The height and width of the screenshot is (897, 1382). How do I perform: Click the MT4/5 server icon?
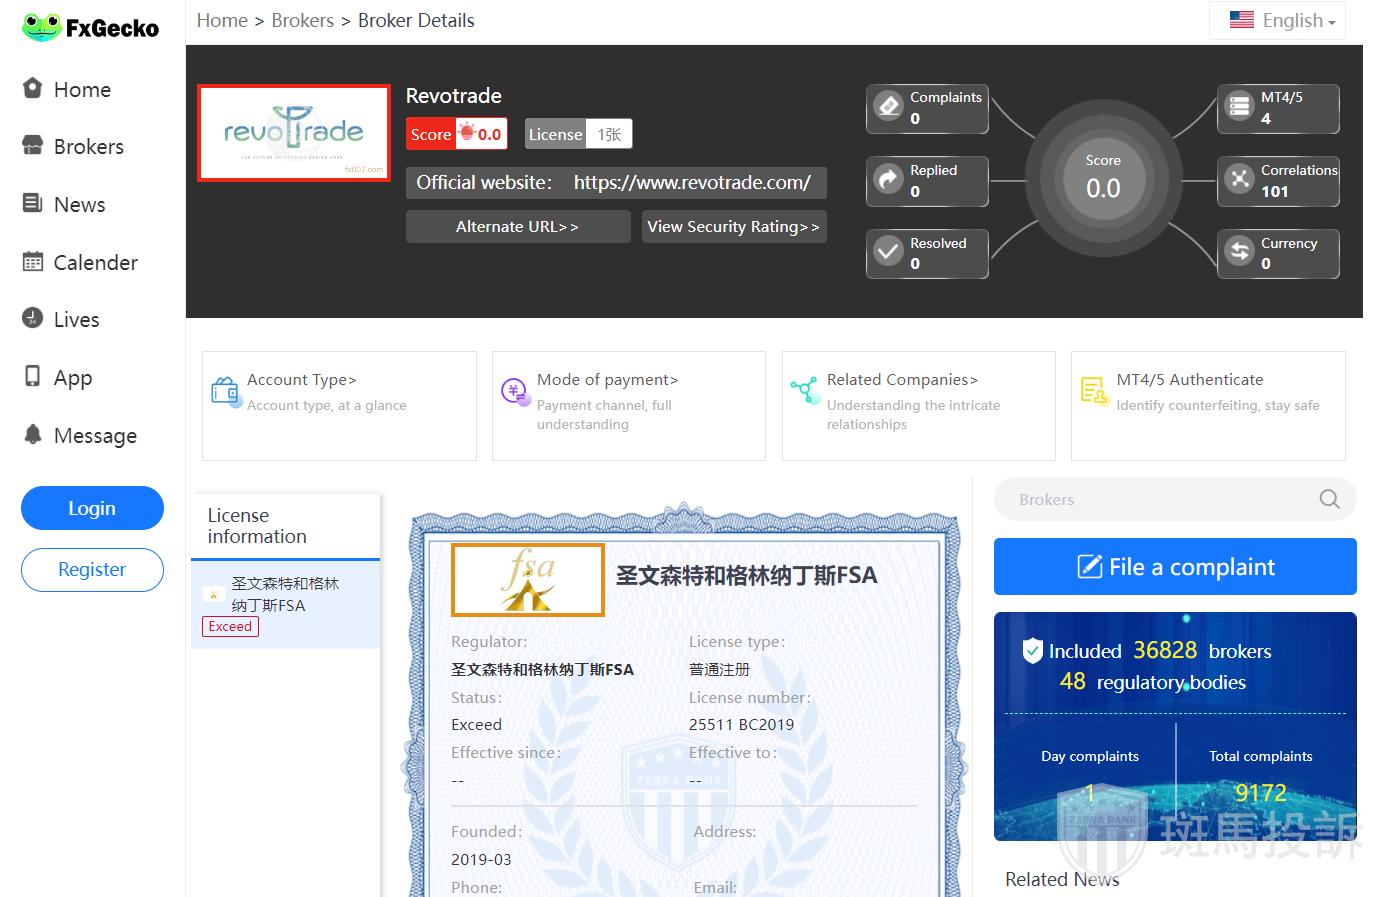click(x=1239, y=106)
